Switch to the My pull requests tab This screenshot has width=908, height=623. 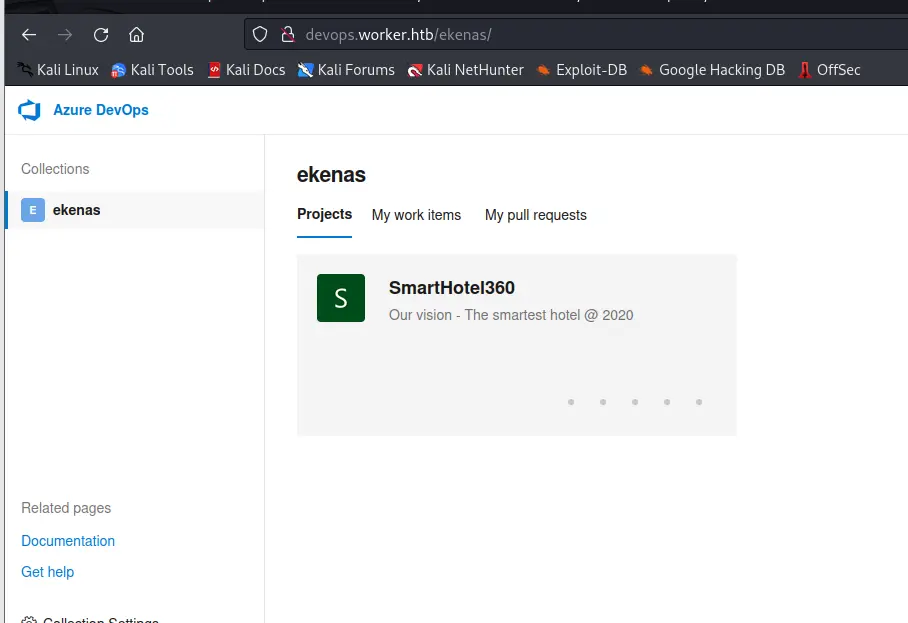coord(536,215)
